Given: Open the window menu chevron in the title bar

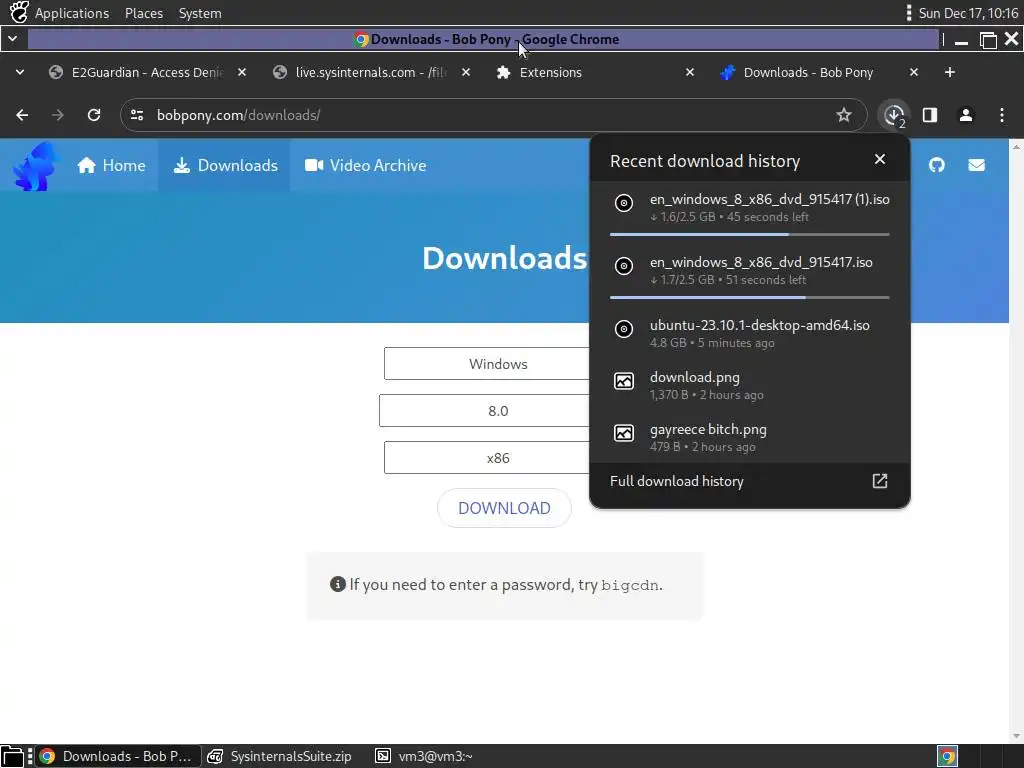Looking at the screenshot, I should click(x=12, y=39).
